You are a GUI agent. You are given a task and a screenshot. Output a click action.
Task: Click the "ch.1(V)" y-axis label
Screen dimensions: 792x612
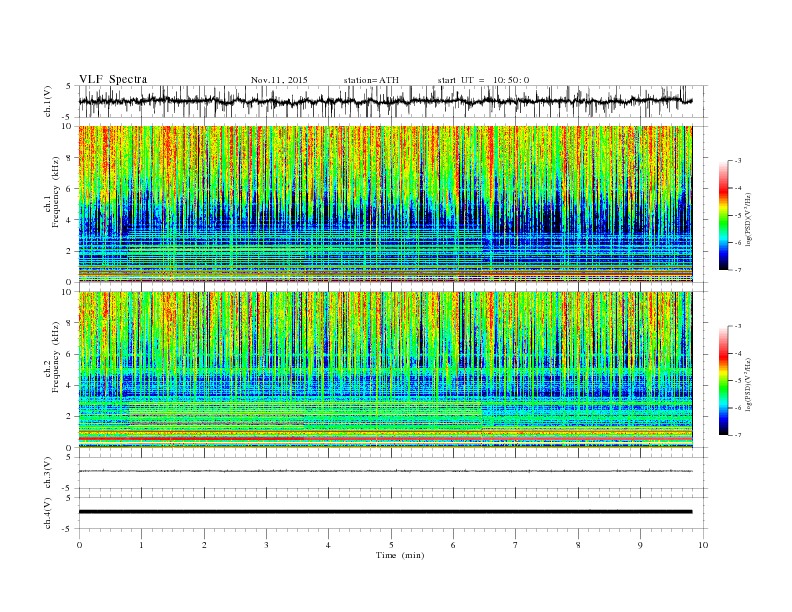pyautogui.click(x=48, y=103)
